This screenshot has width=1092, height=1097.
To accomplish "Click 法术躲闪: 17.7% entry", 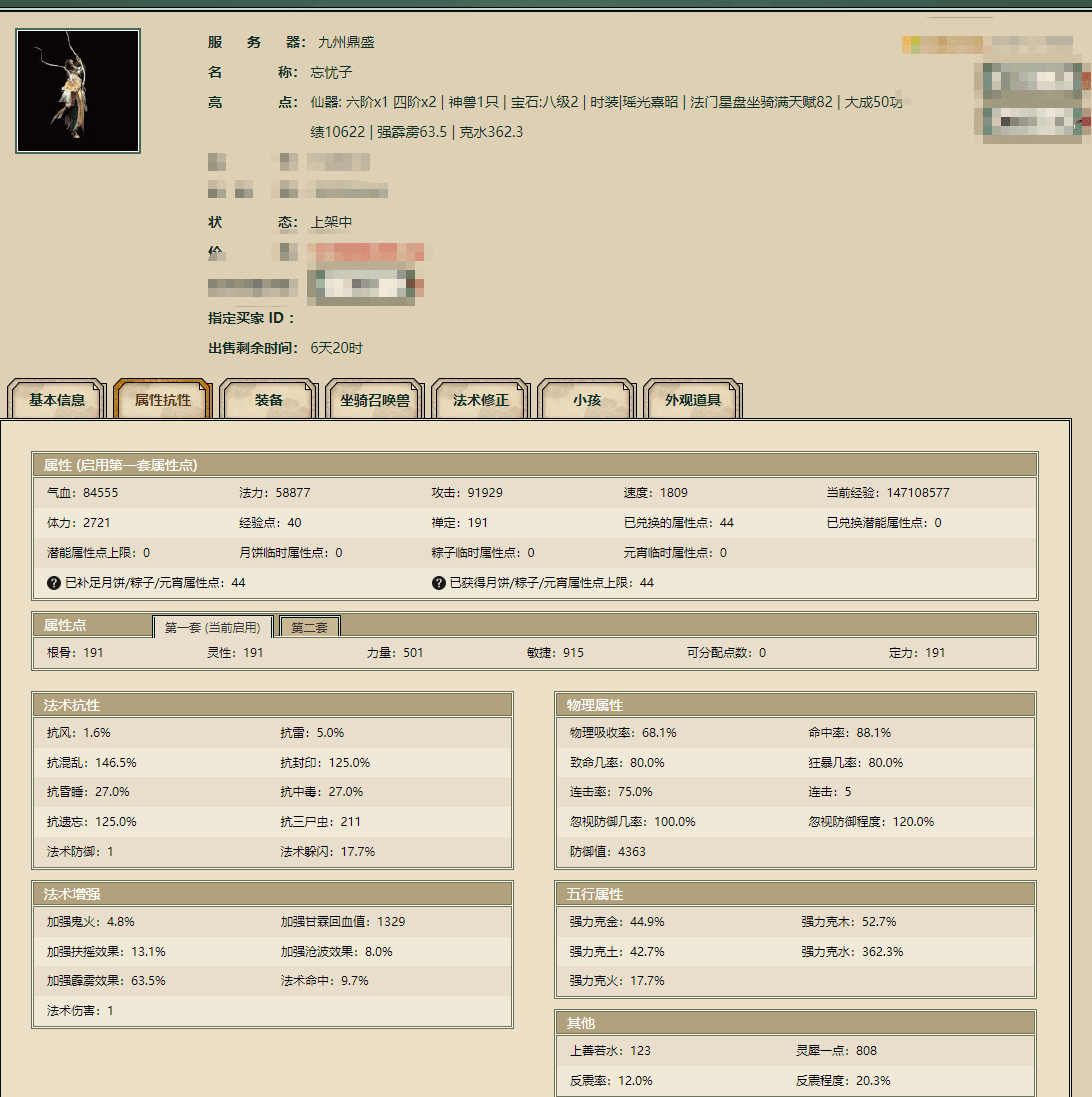I will (327, 851).
